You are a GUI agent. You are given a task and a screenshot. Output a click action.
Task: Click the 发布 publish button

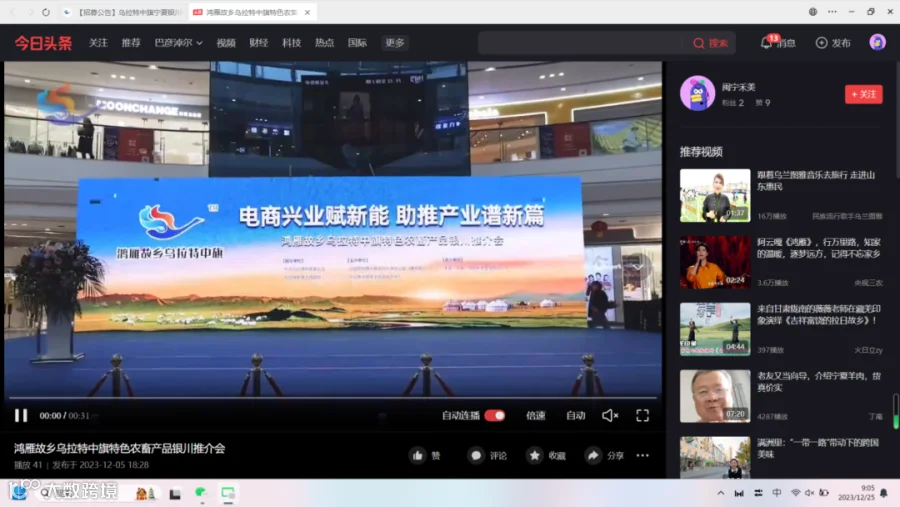point(833,43)
